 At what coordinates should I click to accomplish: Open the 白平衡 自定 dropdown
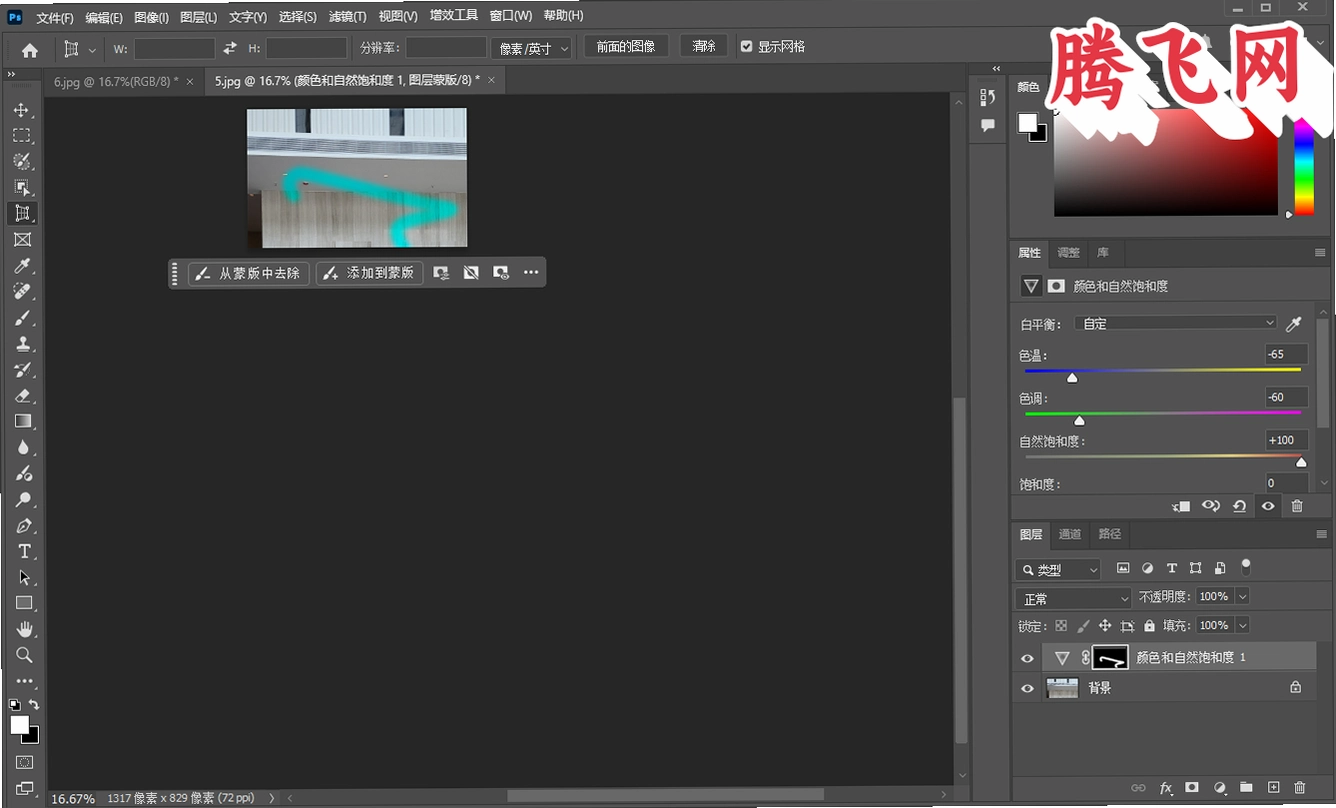[x=1176, y=324]
